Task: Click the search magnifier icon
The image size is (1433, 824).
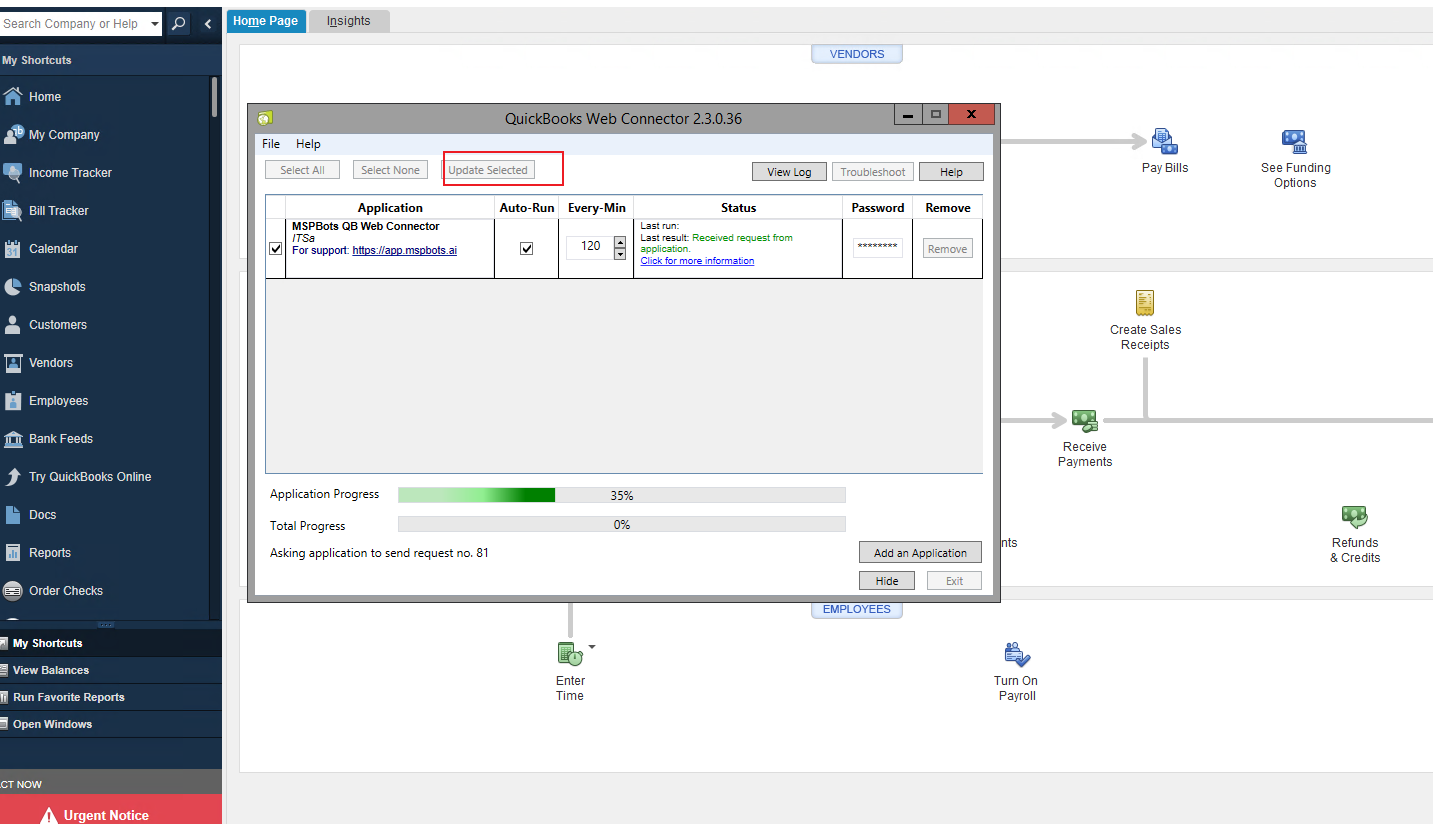Action: [178, 23]
